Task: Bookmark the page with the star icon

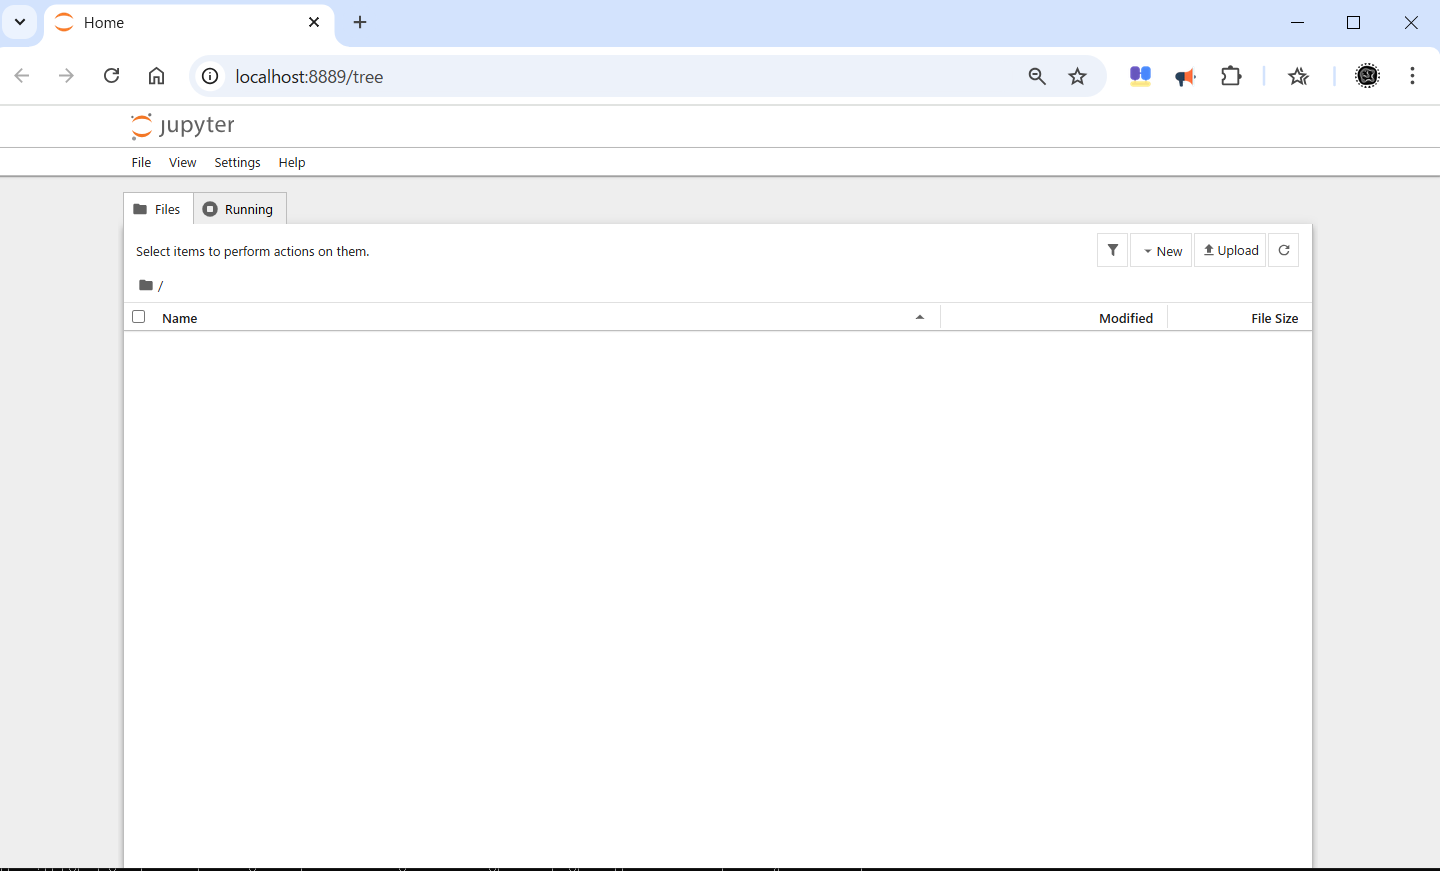Action: 1078,76
